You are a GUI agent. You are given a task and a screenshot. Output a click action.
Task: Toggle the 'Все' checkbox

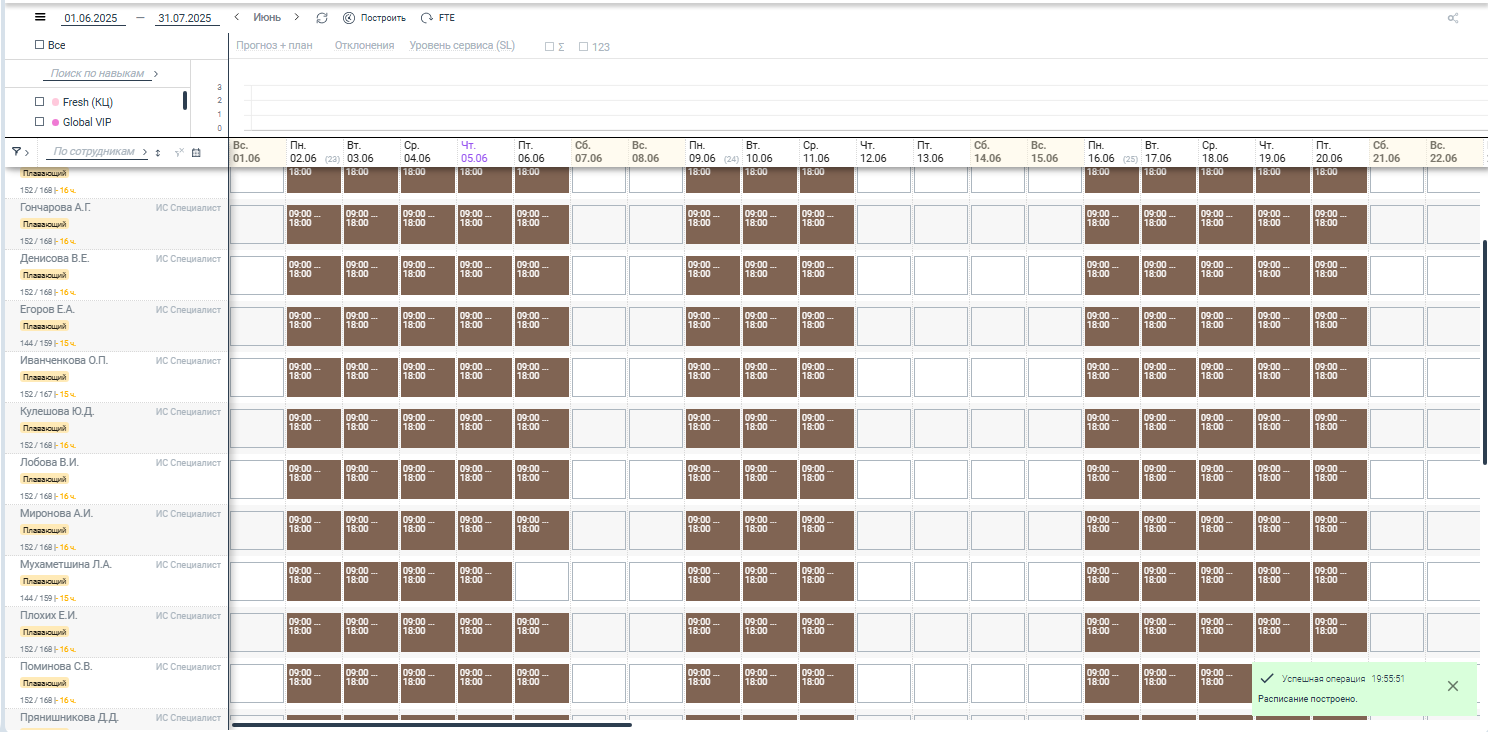point(39,45)
